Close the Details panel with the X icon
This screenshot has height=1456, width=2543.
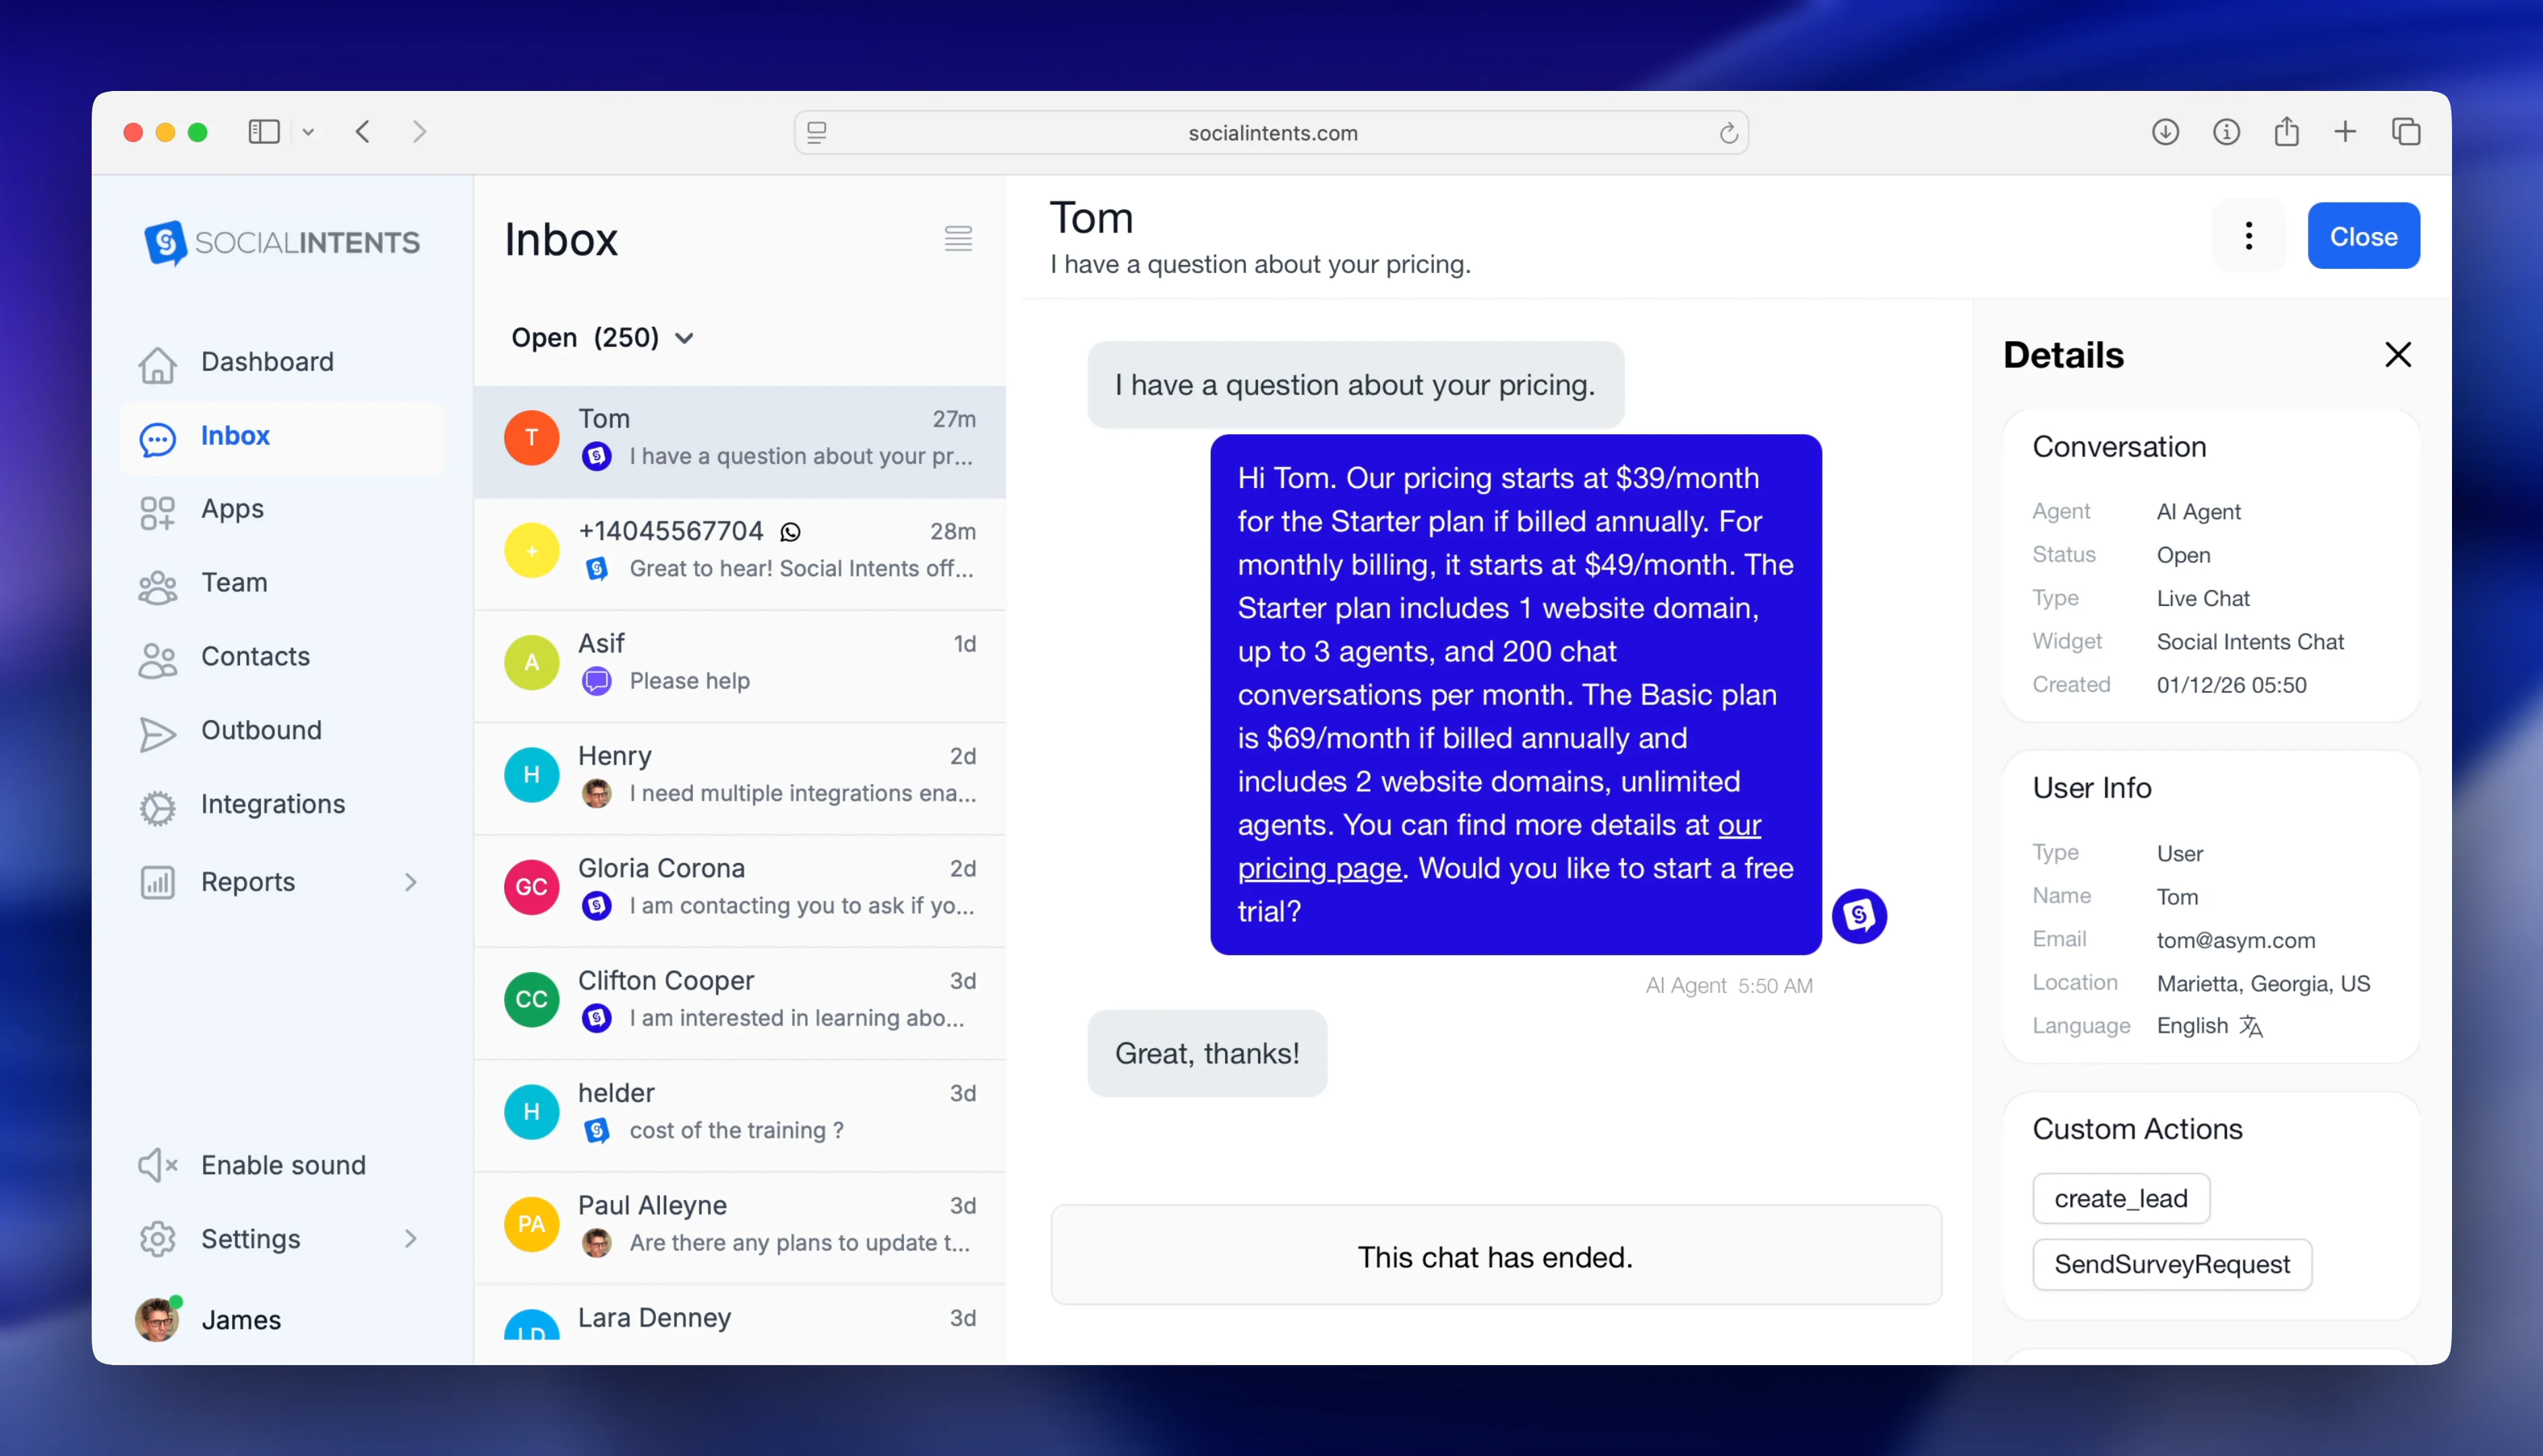tap(2399, 354)
